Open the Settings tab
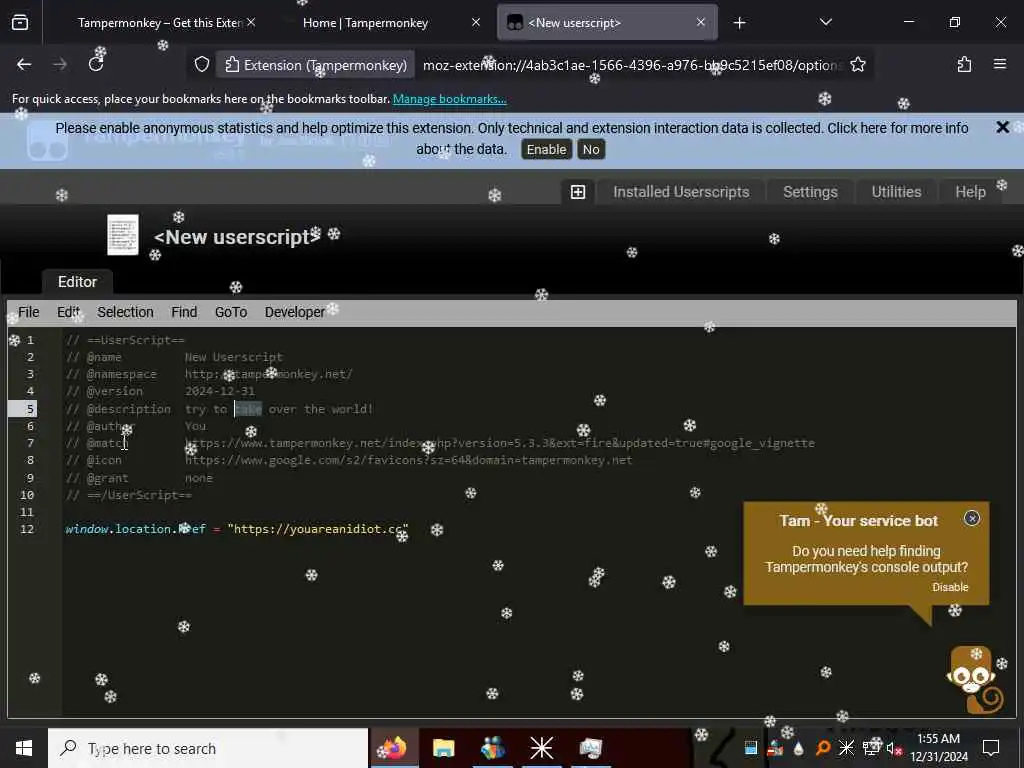The width and height of the screenshot is (1024, 768). point(810,192)
